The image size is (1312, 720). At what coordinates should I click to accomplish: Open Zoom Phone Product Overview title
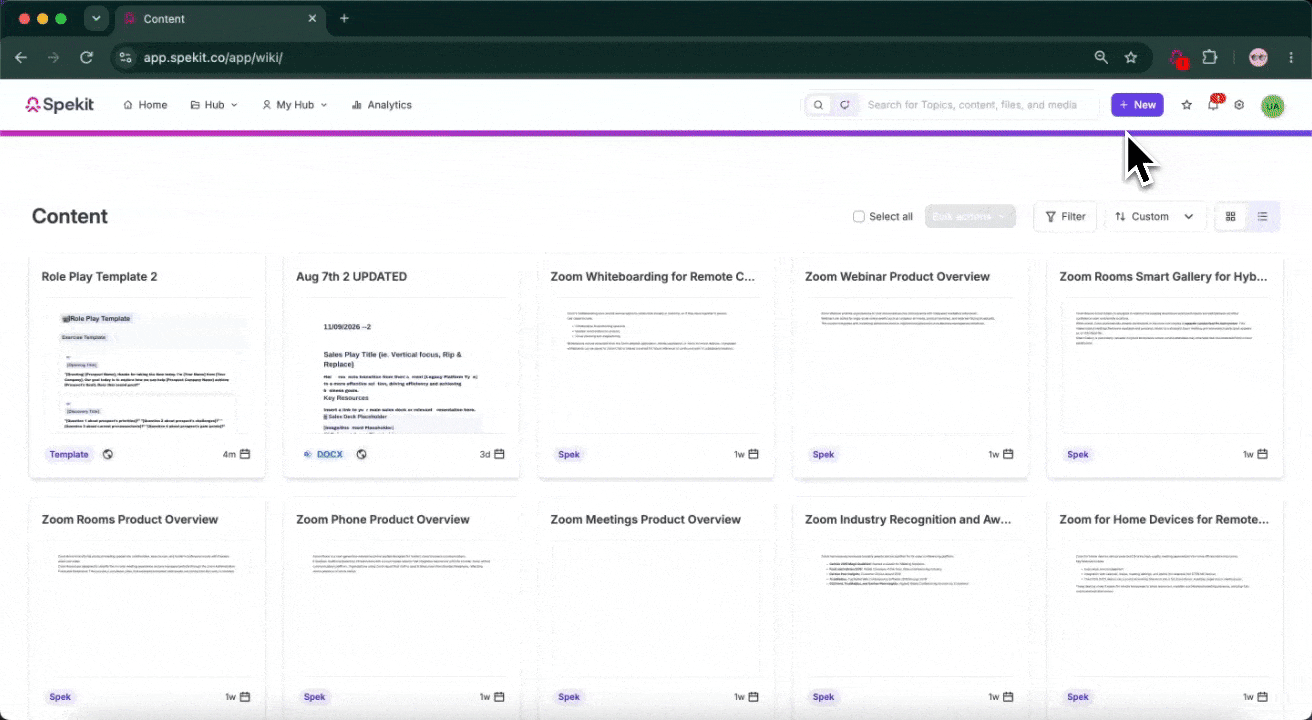383,520
